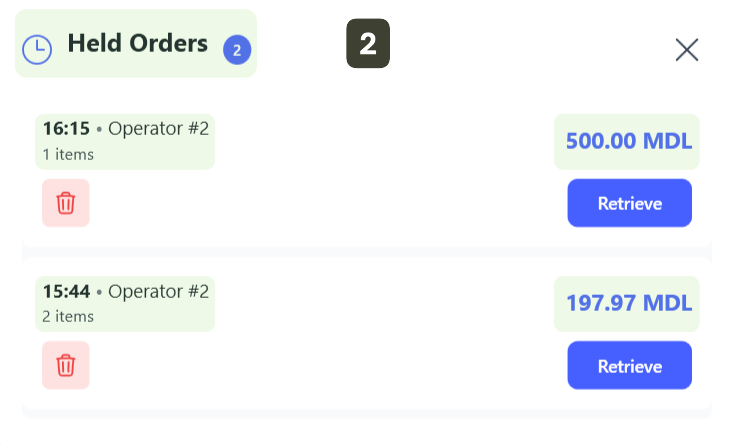The image size is (734, 445).
Task: Click the dark square badge showing 2
Action: (x=368, y=44)
